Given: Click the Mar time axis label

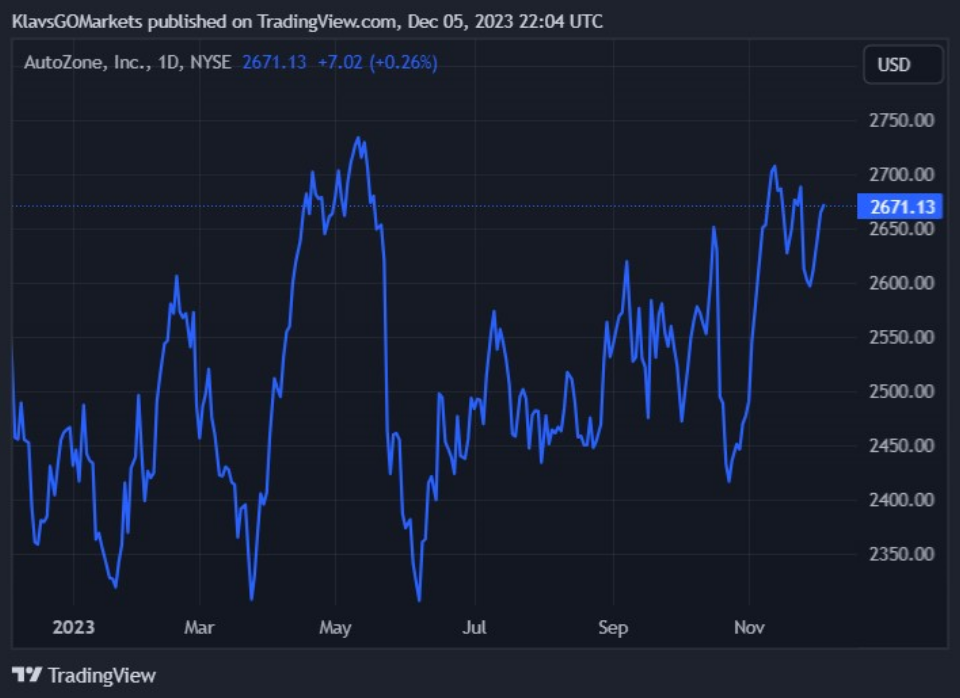Looking at the screenshot, I should point(200,628).
